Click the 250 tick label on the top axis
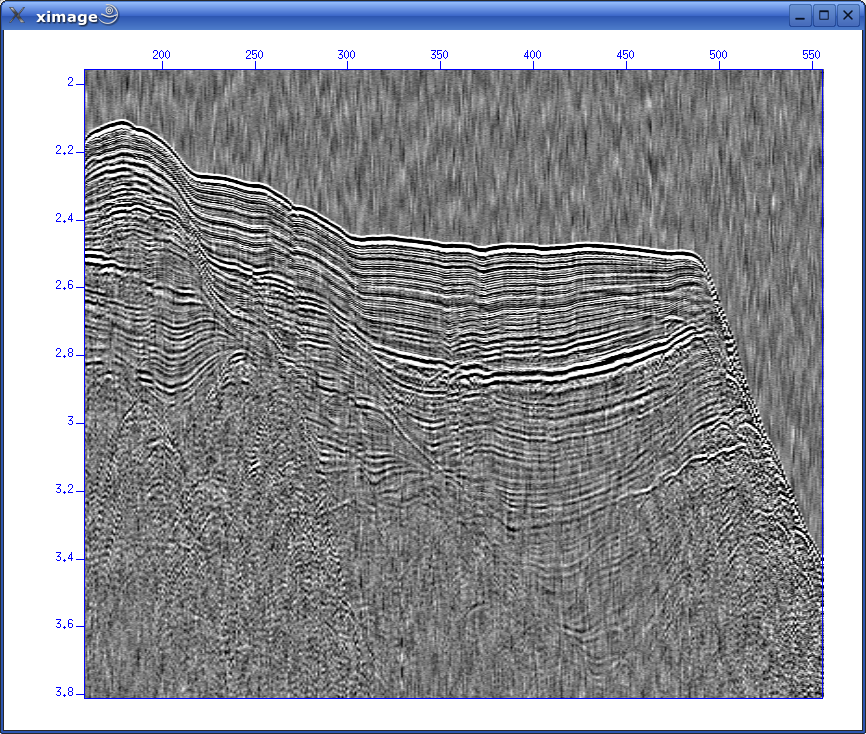The height and width of the screenshot is (734, 866). pyautogui.click(x=254, y=54)
